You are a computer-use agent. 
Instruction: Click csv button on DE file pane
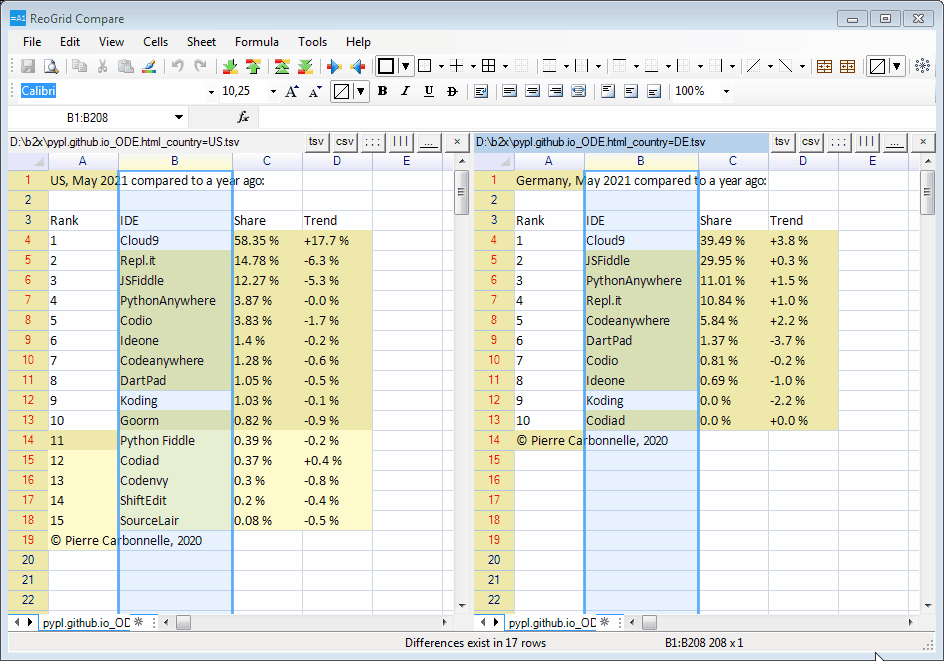811,142
